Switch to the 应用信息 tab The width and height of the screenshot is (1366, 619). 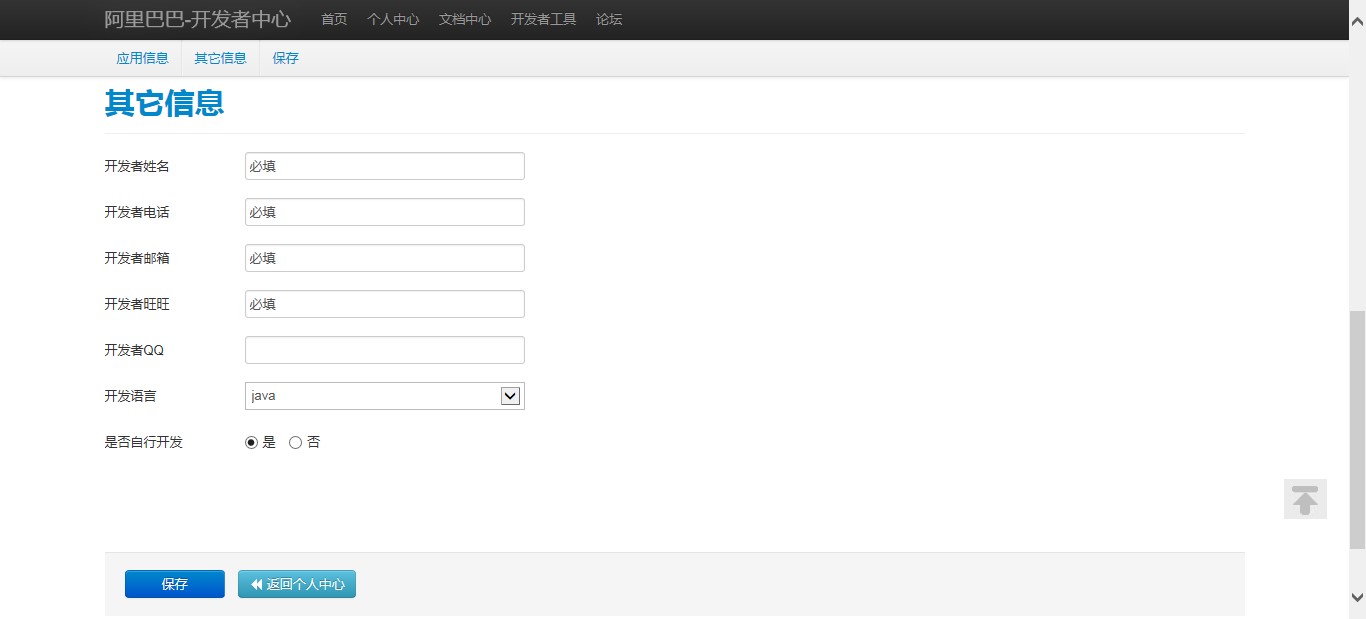click(142, 58)
